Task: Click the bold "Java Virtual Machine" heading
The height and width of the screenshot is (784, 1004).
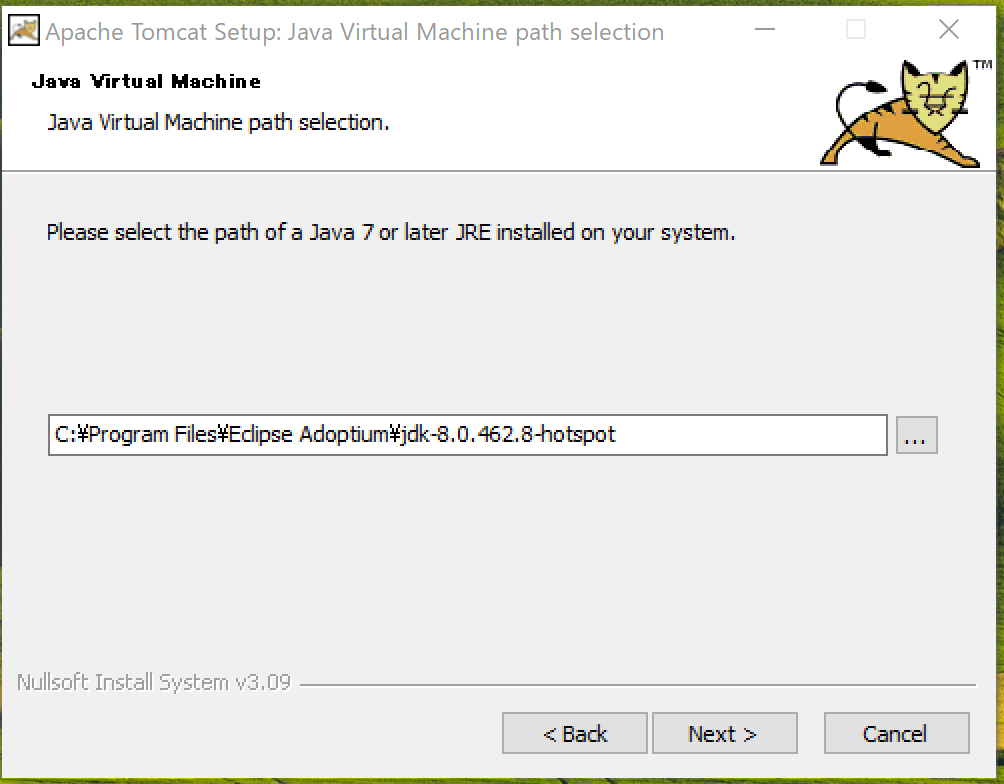Action: point(146,81)
